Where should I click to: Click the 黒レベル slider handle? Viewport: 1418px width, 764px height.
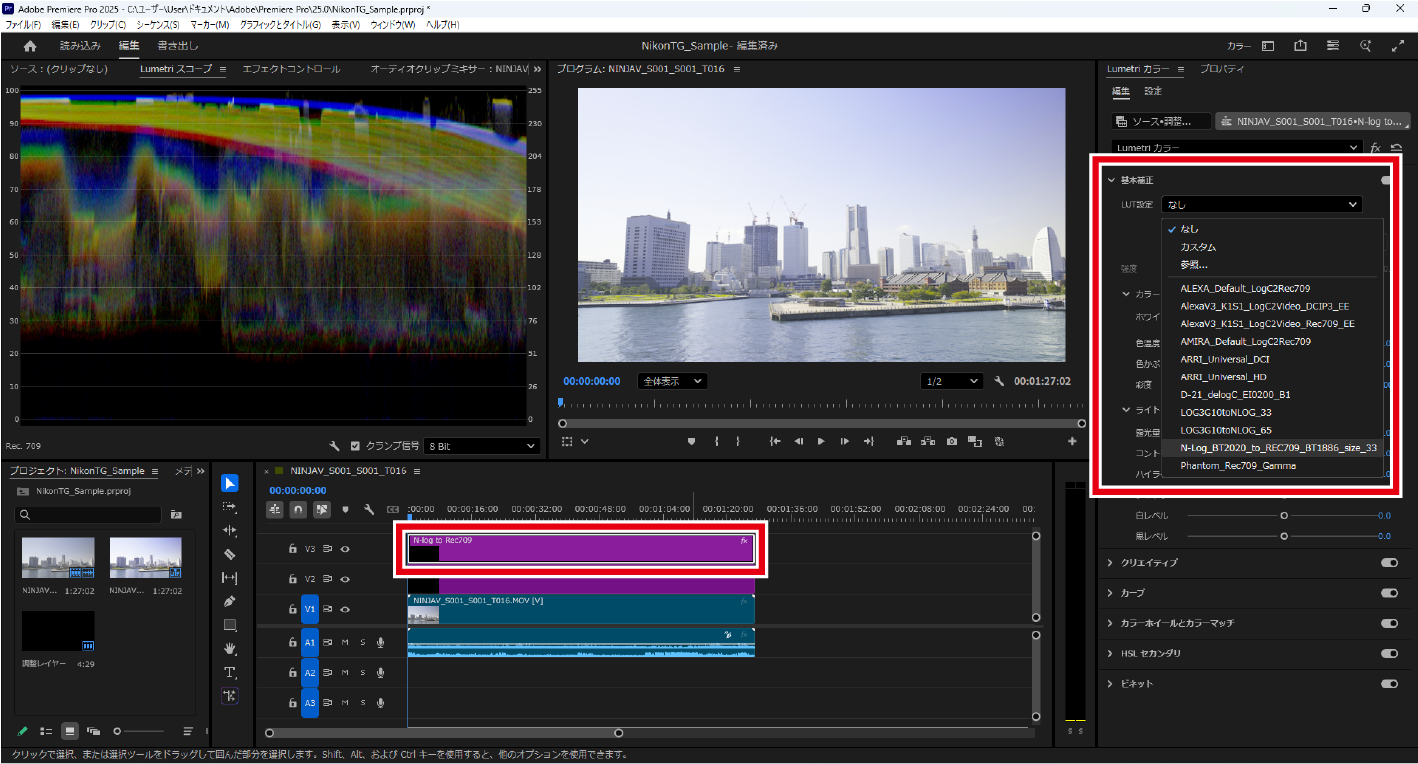click(x=1284, y=537)
